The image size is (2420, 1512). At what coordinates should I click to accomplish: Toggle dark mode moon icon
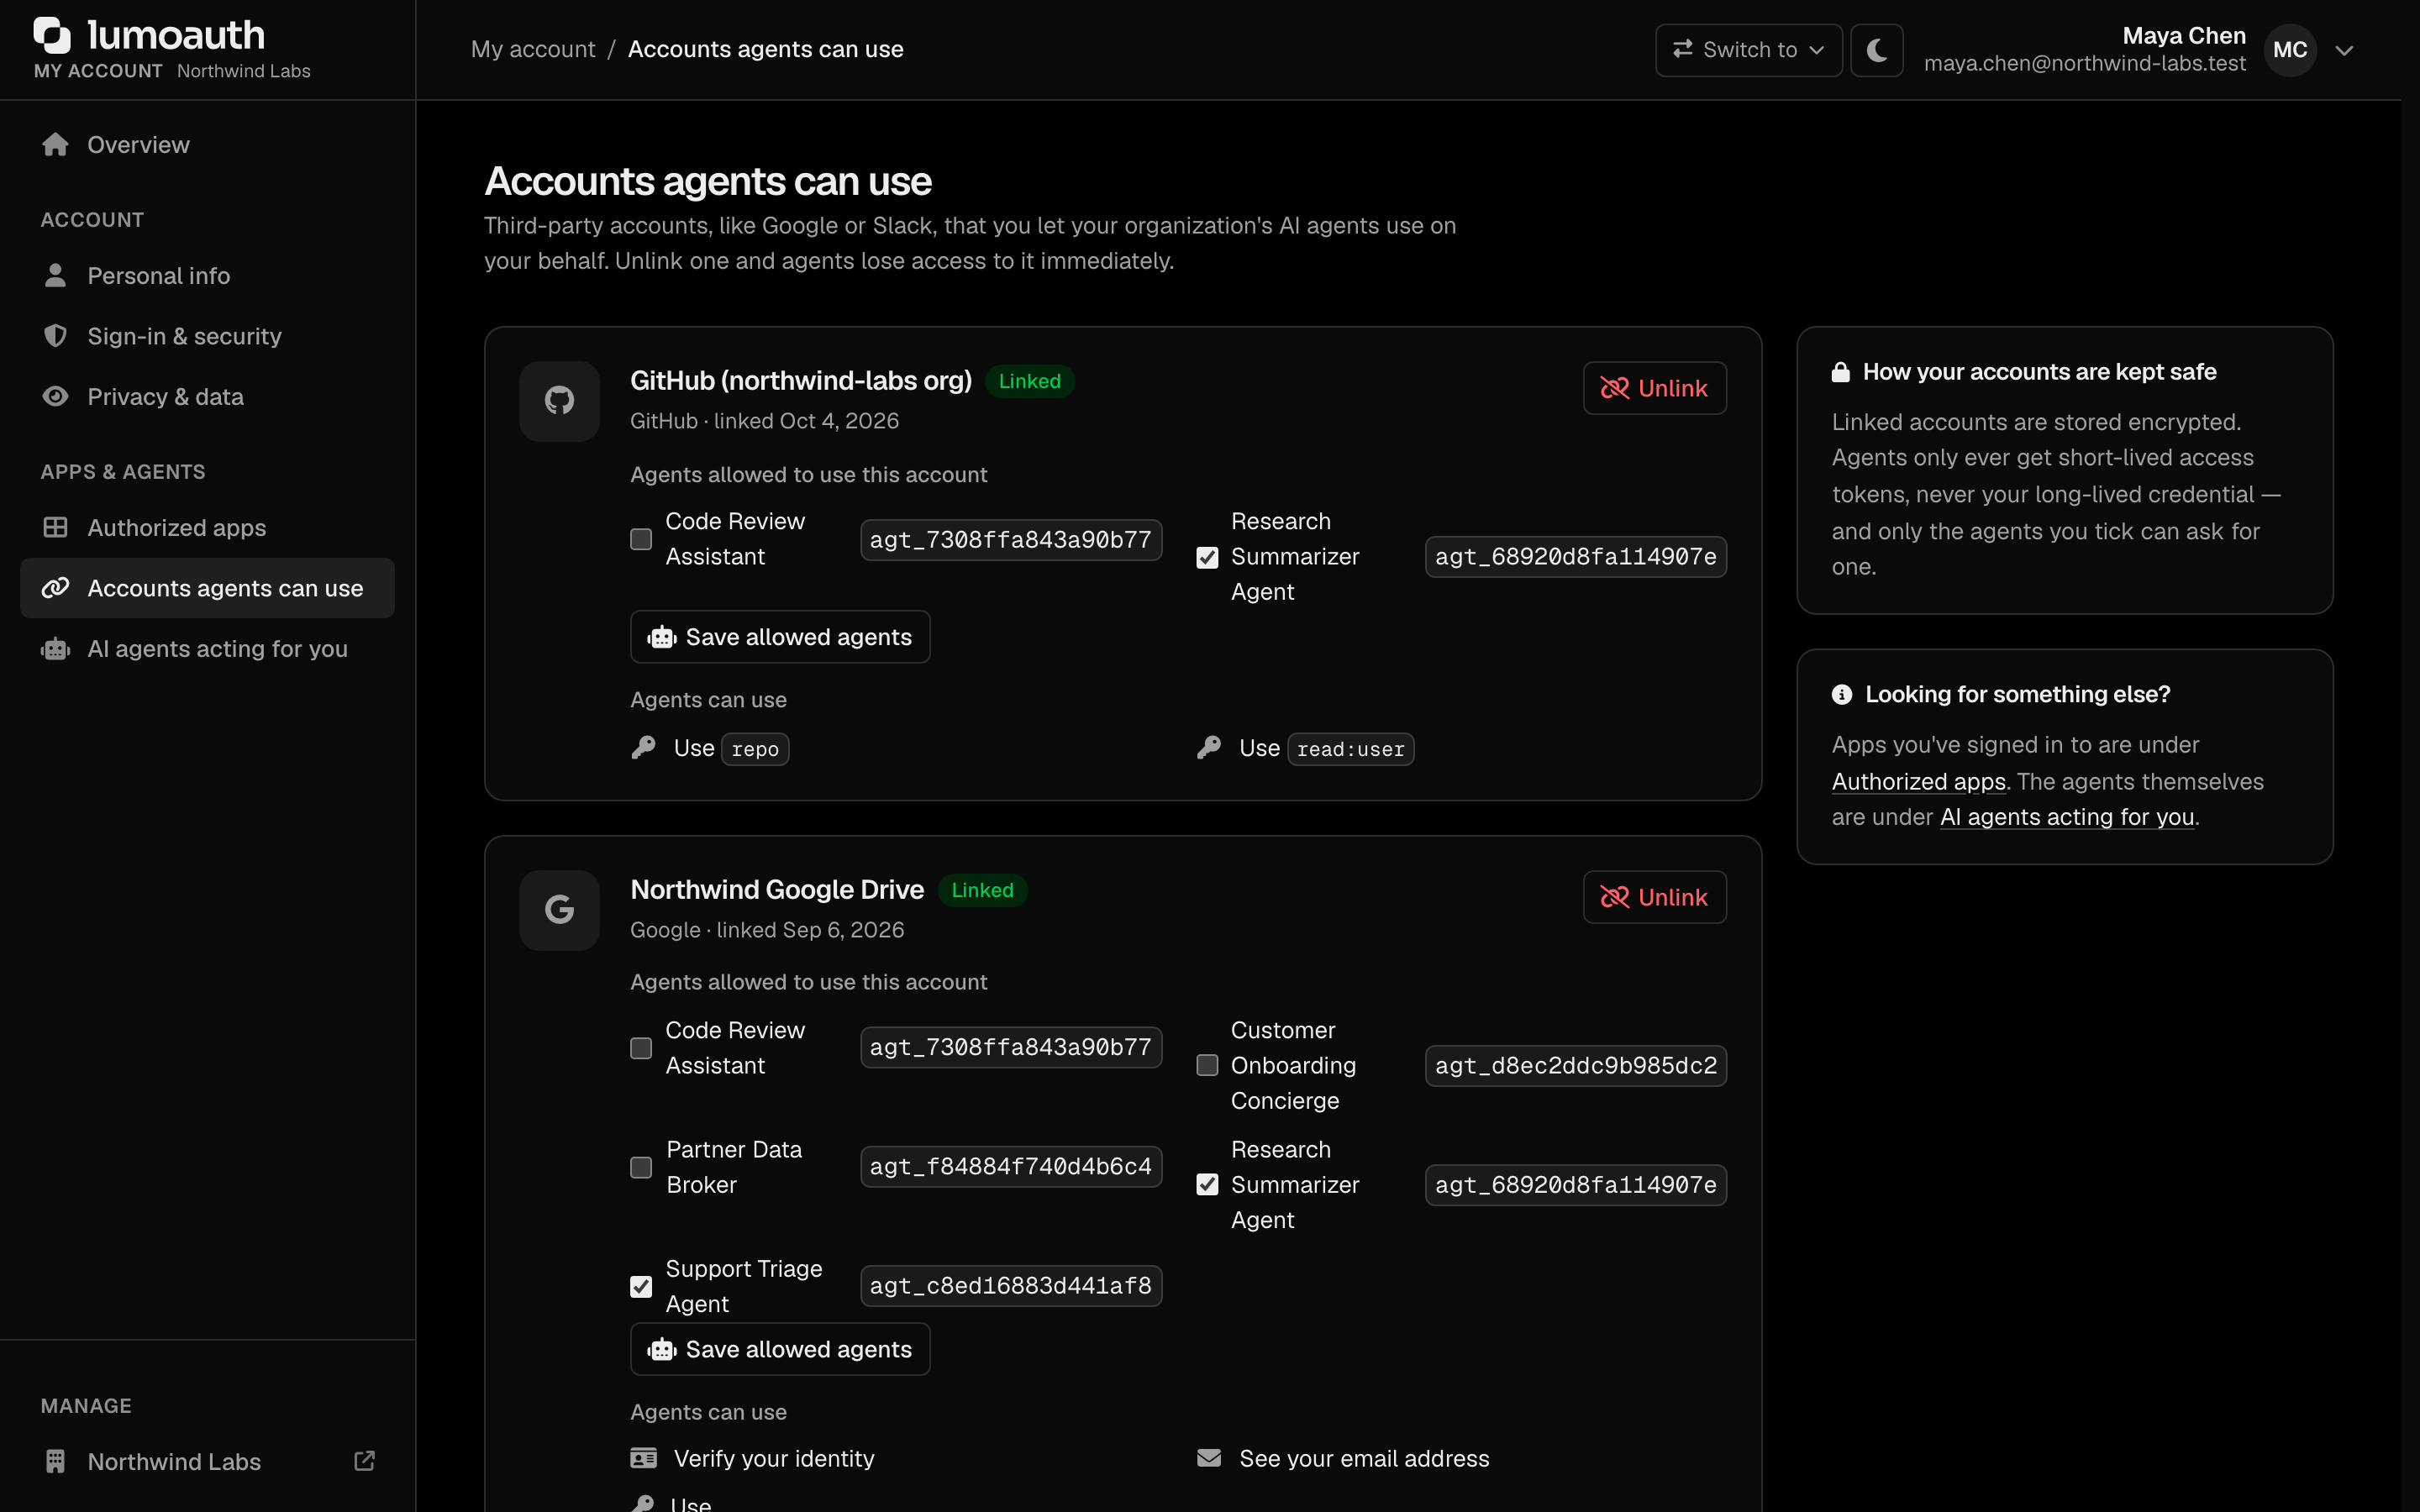pos(1876,50)
